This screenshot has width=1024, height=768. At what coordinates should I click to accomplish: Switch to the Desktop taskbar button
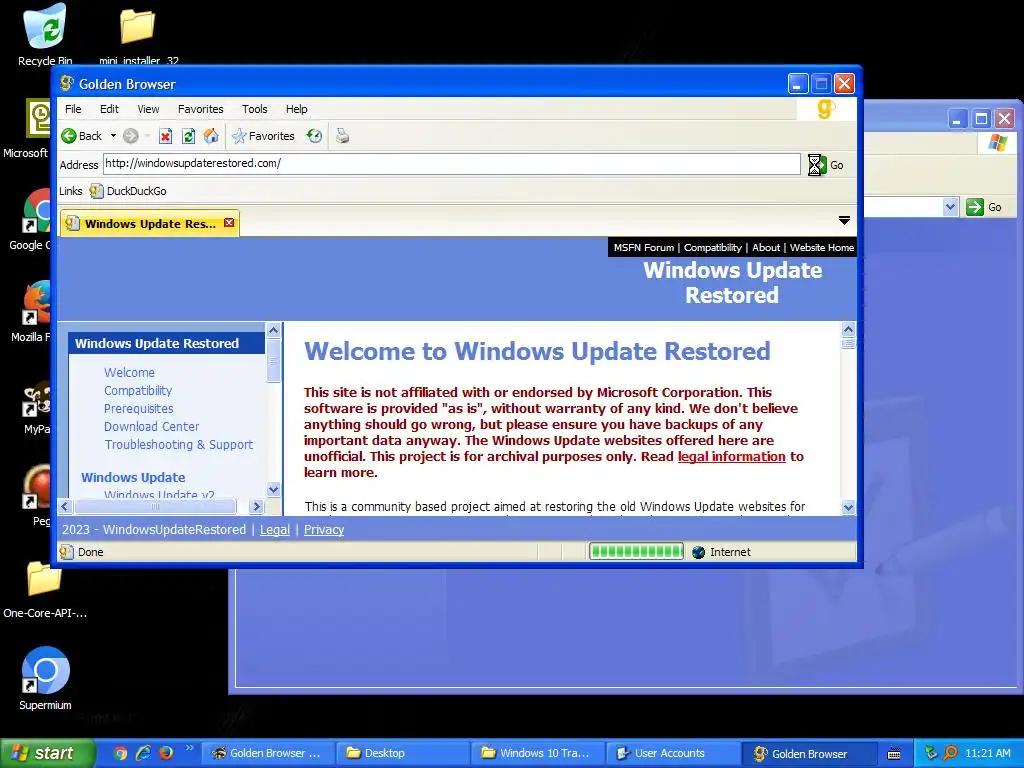click(x=402, y=754)
